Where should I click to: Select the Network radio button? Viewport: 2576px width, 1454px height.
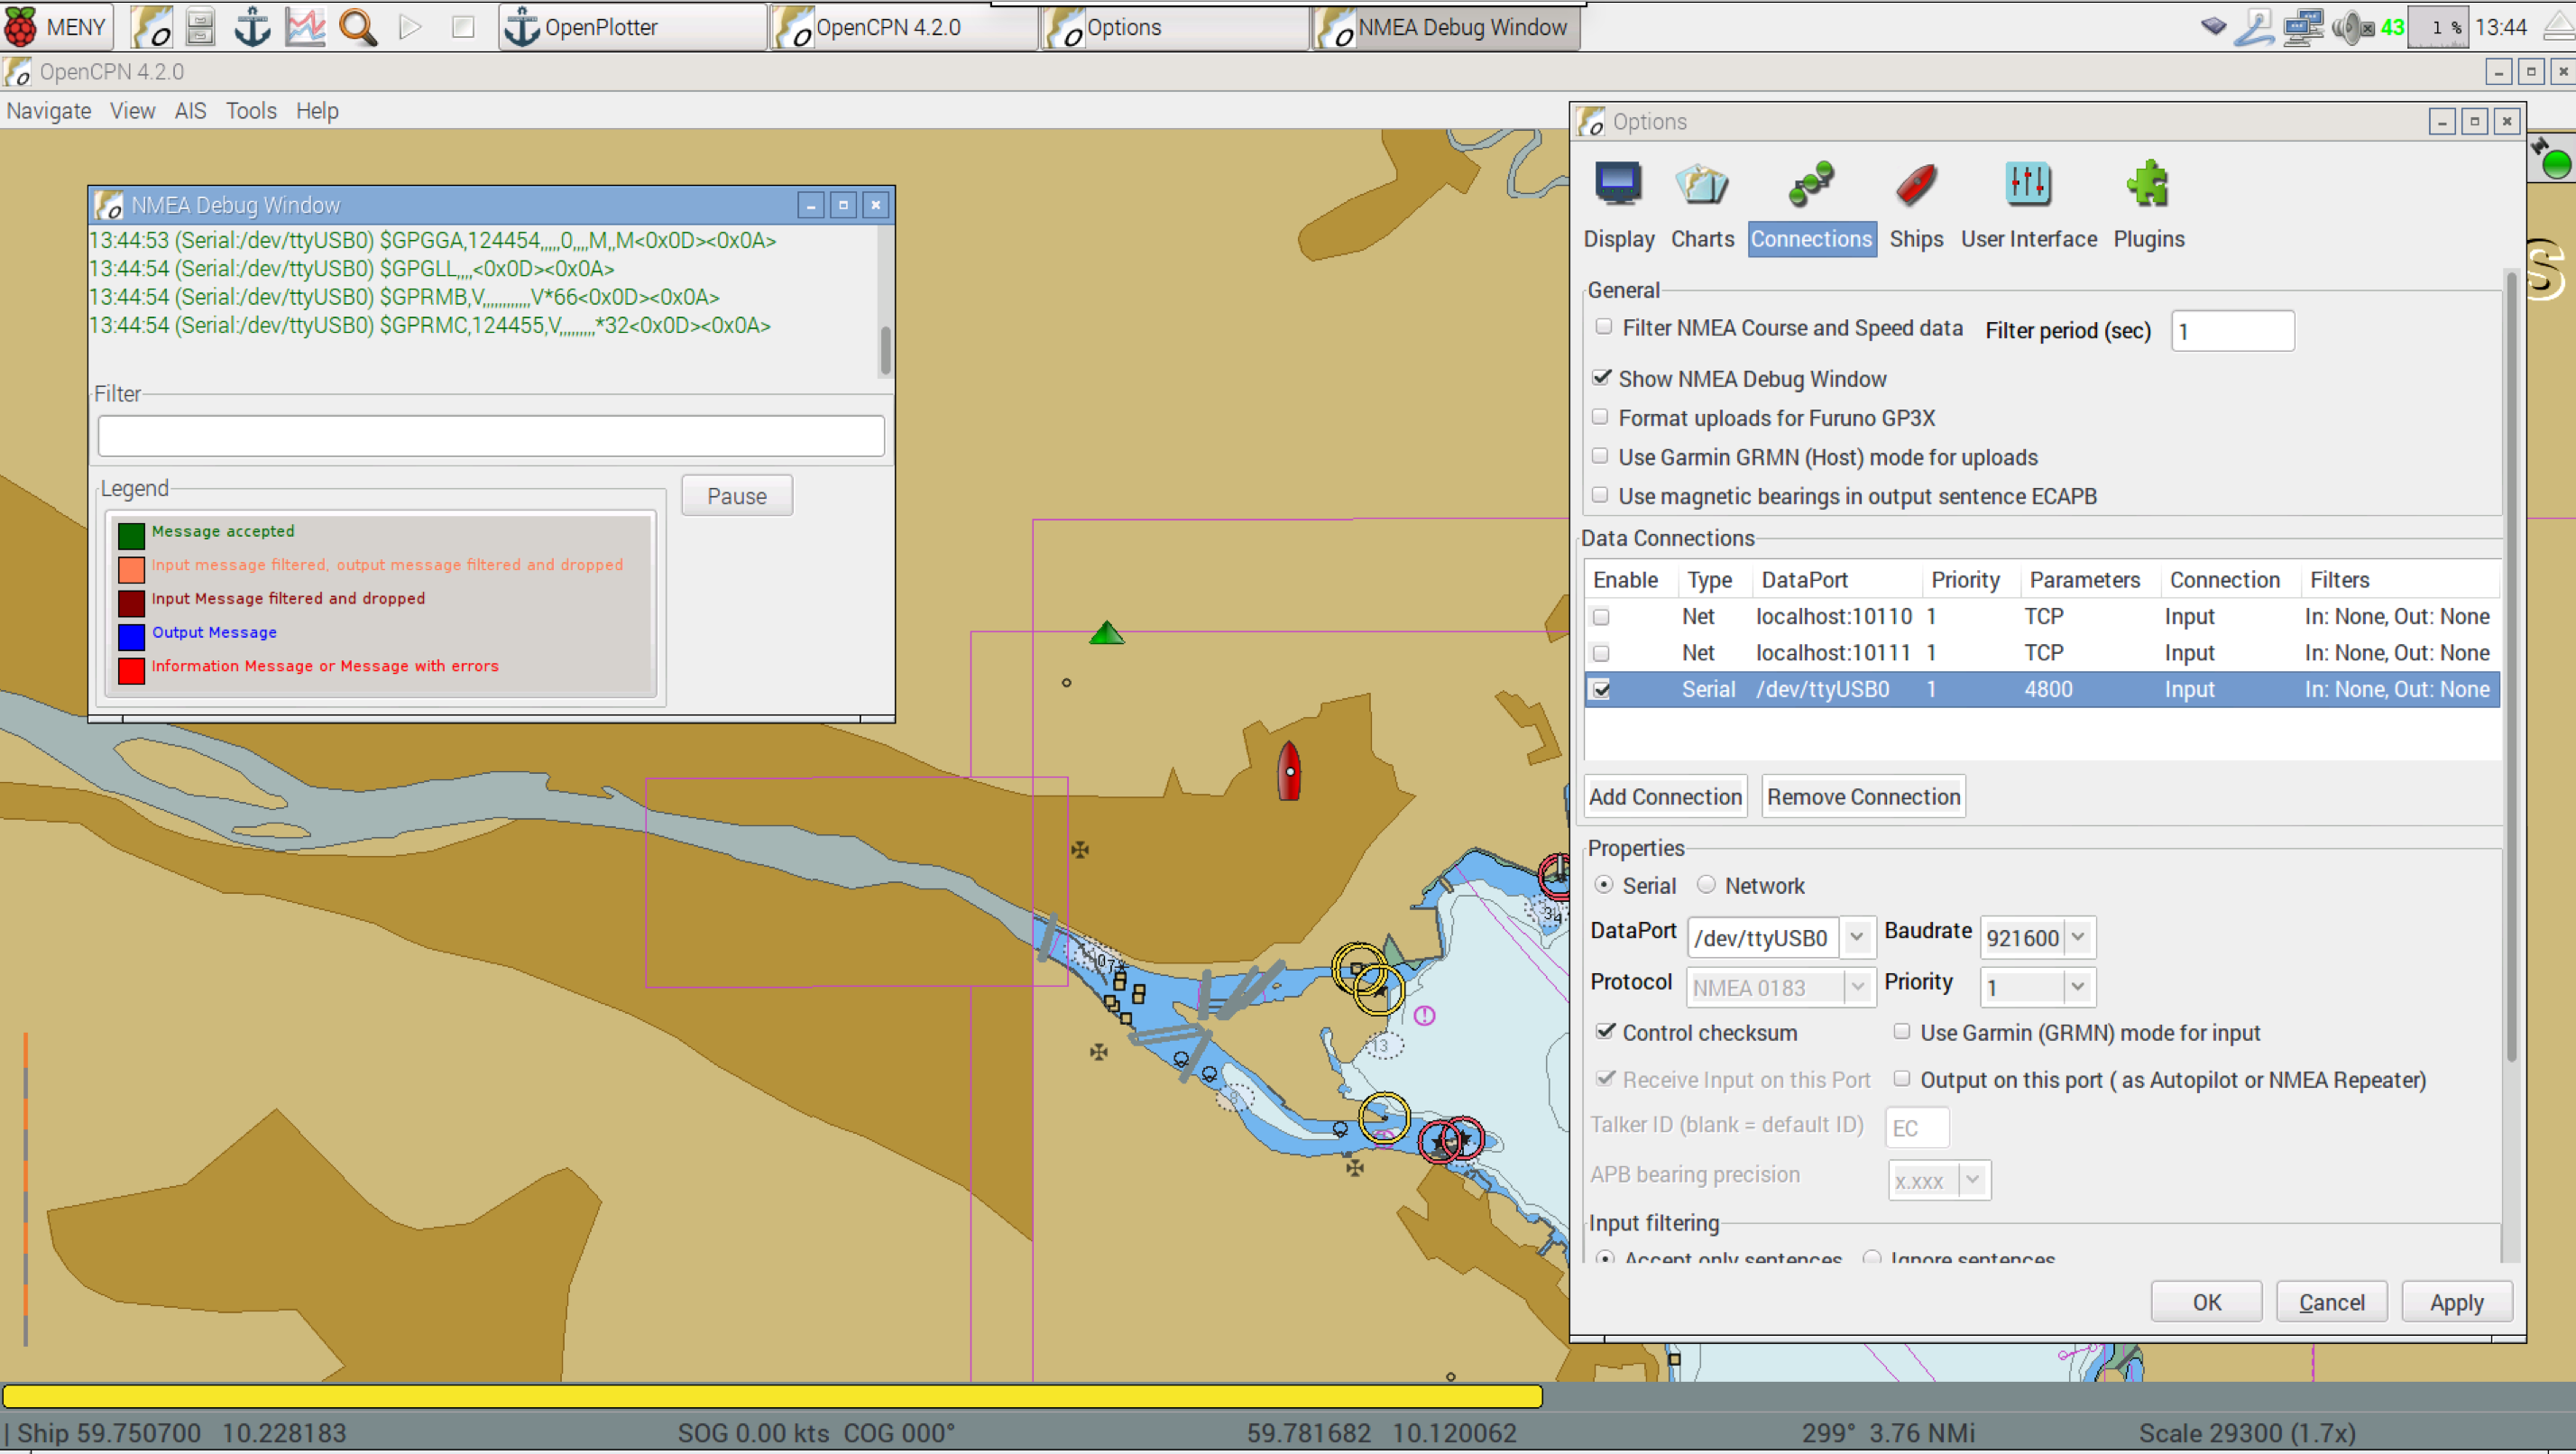coord(1706,885)
